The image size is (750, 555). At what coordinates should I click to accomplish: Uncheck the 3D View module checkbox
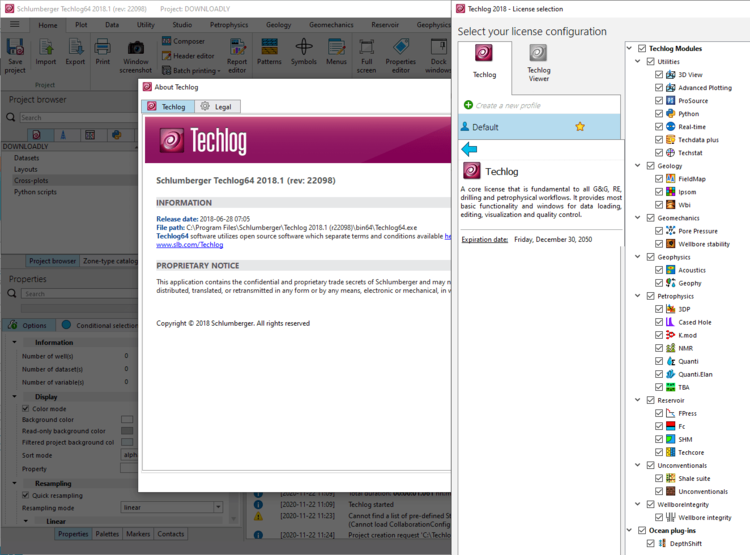[659, 75]
